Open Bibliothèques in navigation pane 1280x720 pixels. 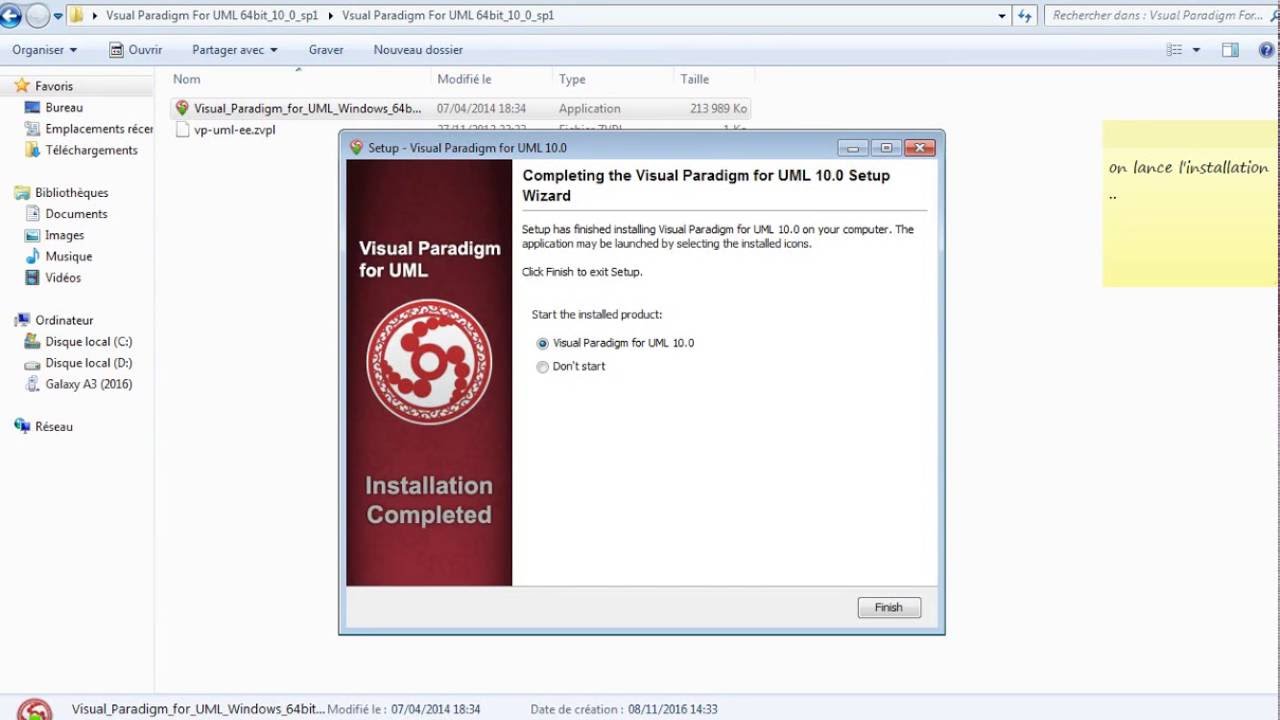[x=71, y=193]
